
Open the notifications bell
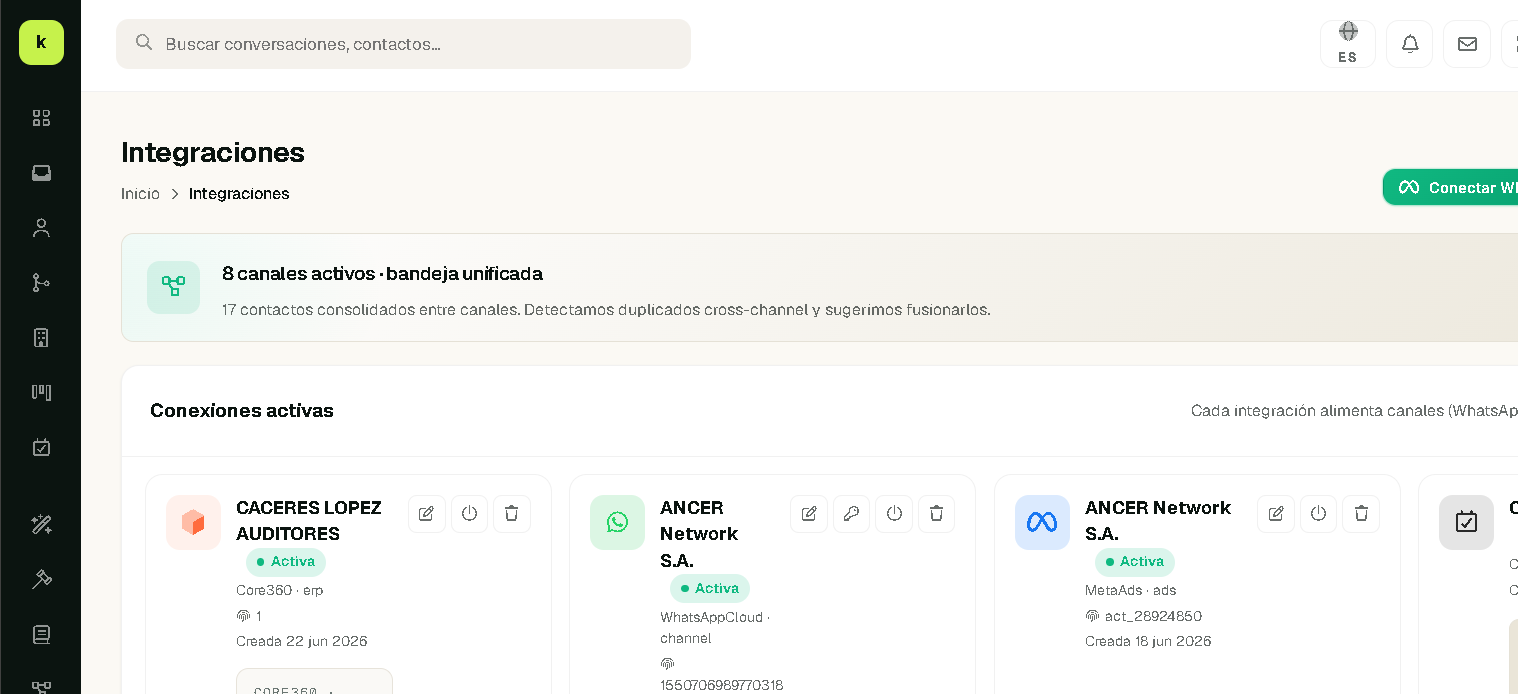pyautogui.click(x=1410, y=44)
